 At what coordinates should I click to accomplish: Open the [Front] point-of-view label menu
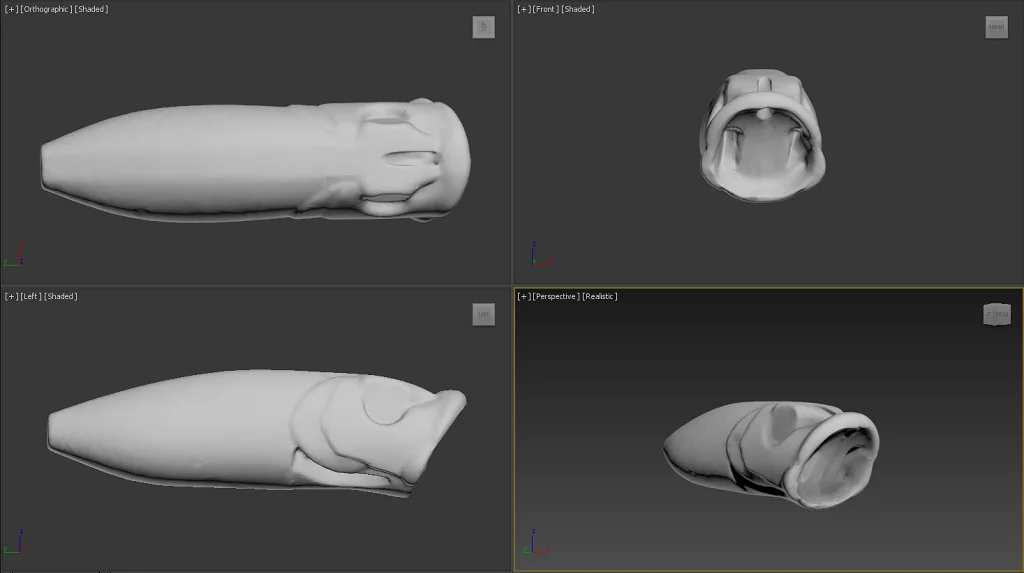coord(545,9)
